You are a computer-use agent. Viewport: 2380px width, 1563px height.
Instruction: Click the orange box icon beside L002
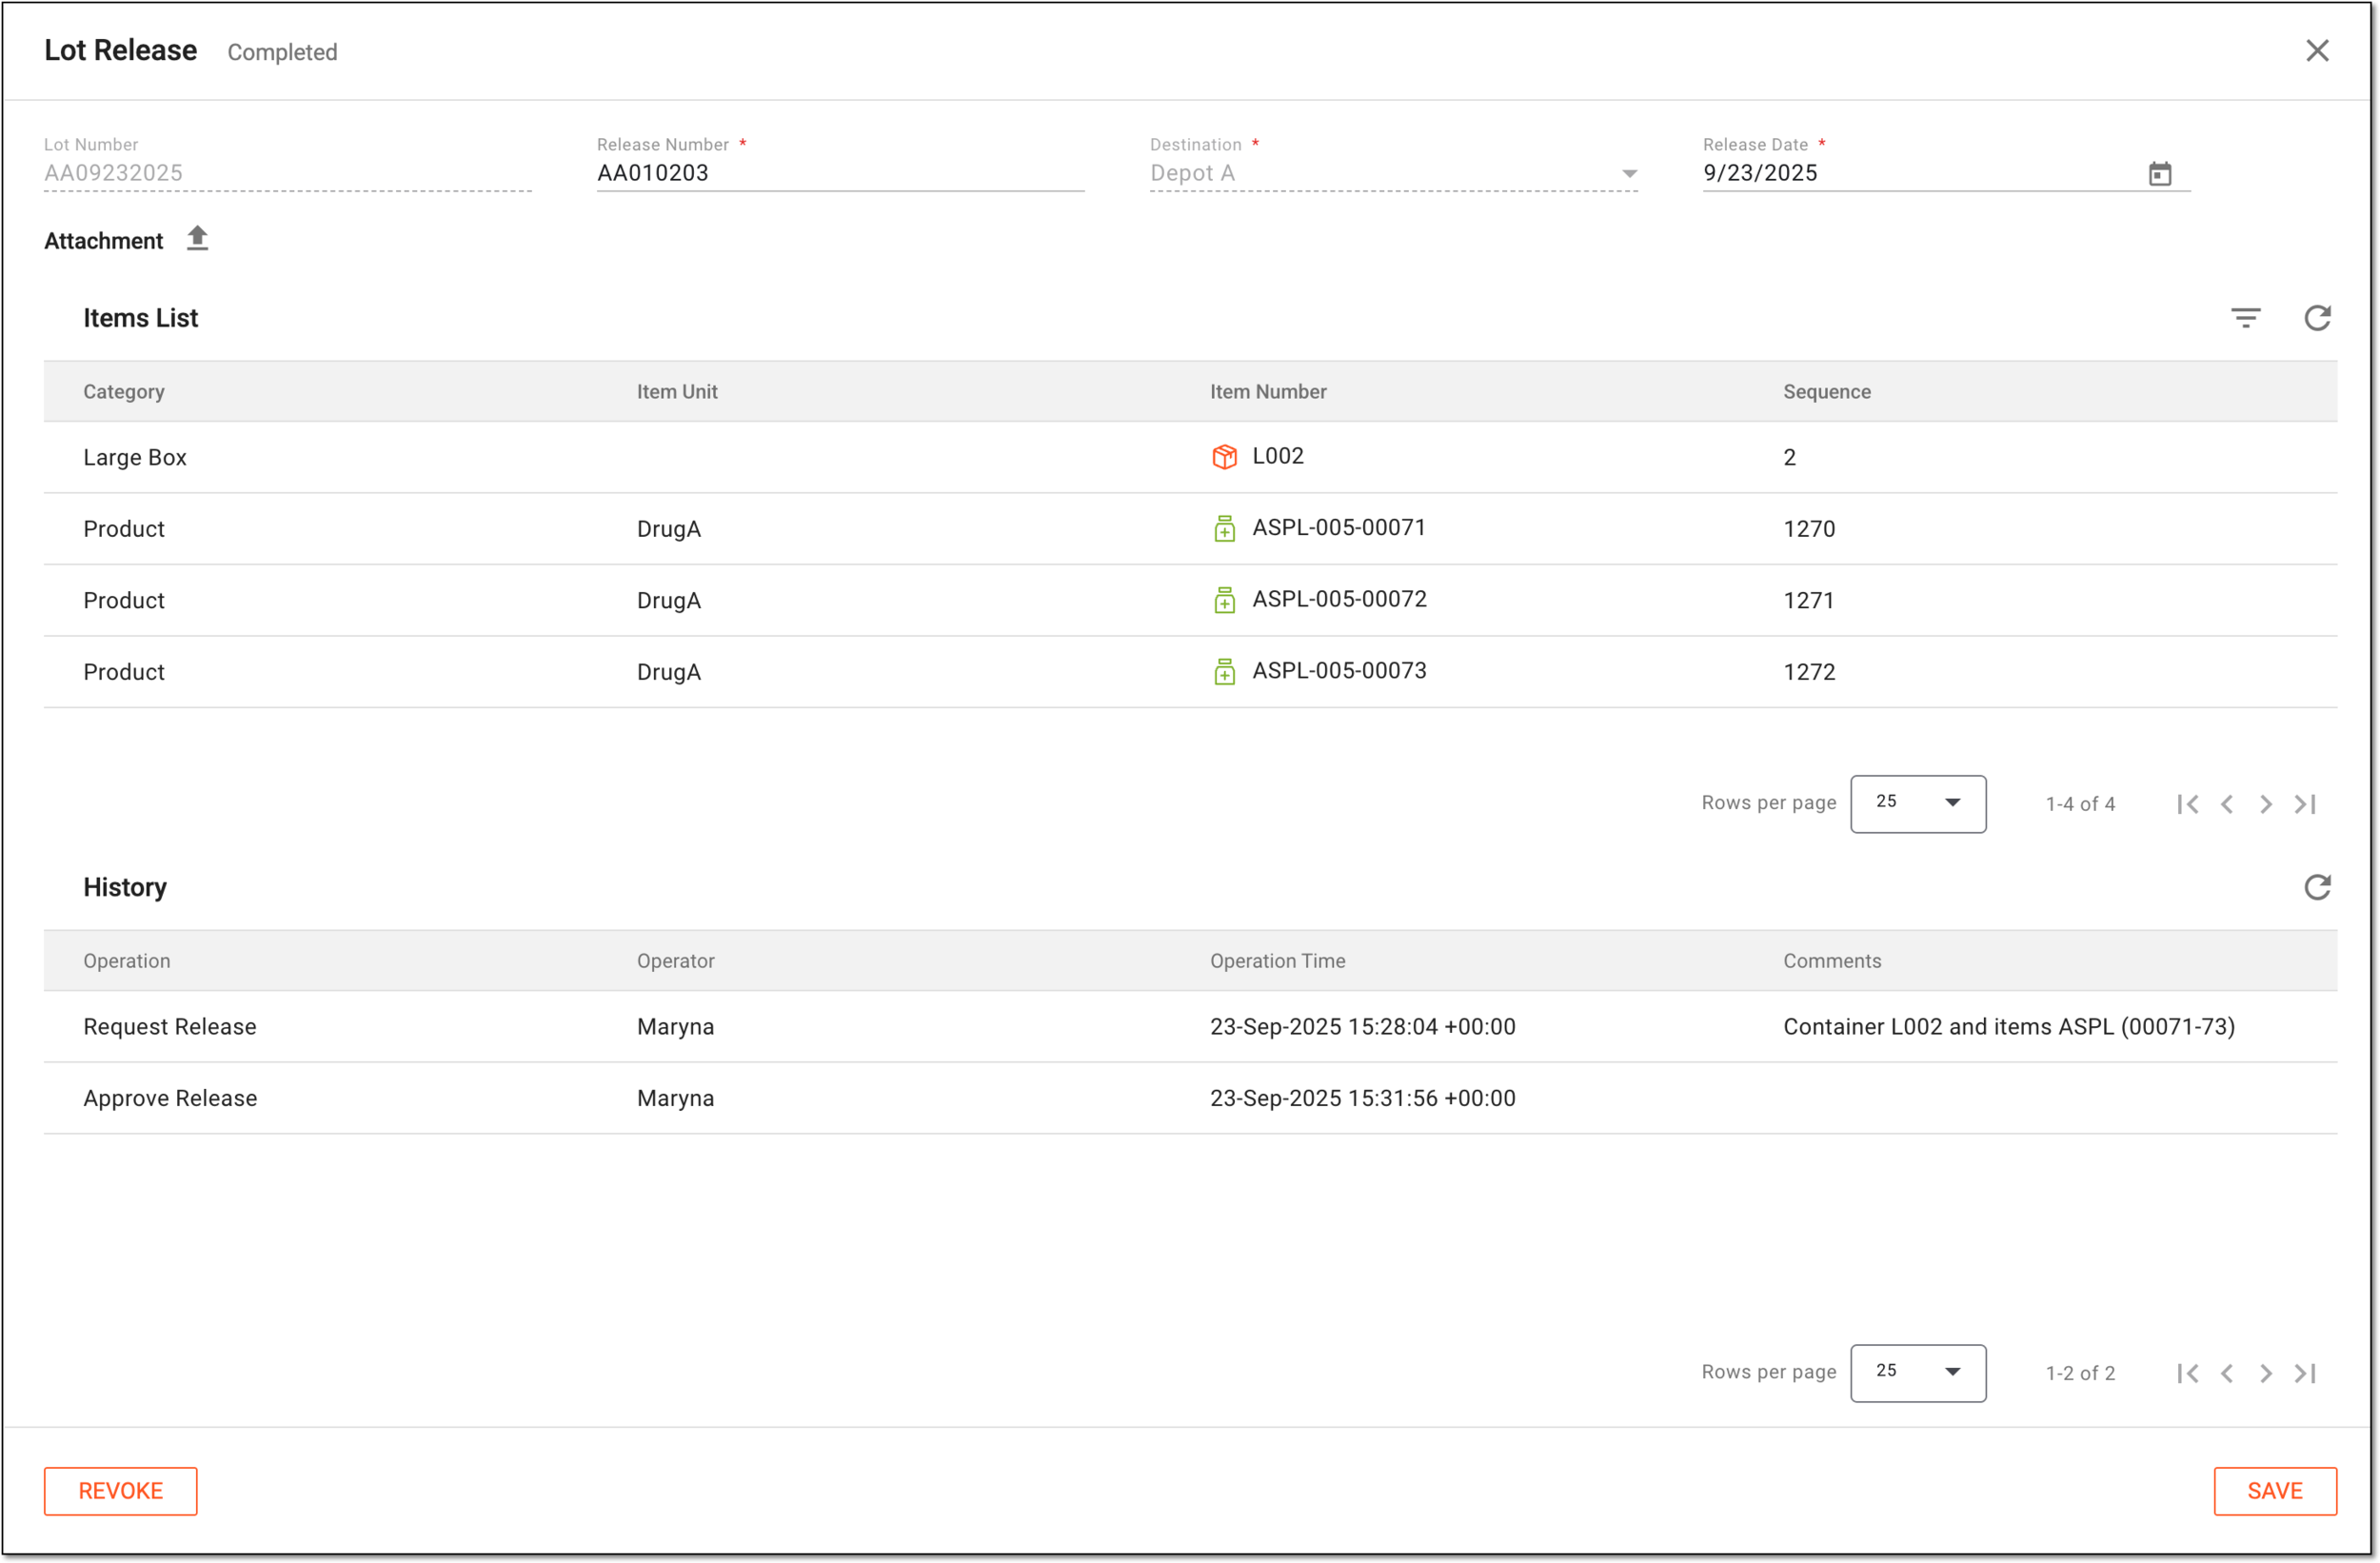tap(1224, 457)
